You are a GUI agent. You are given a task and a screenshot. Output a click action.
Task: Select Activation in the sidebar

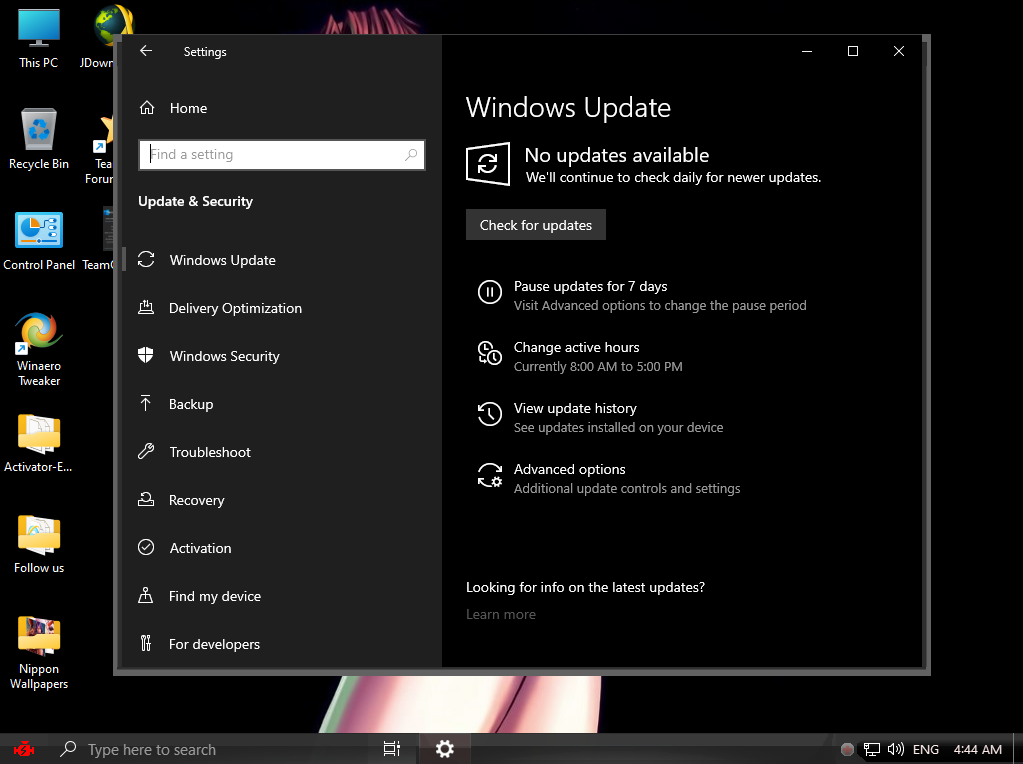click(200, 548)
